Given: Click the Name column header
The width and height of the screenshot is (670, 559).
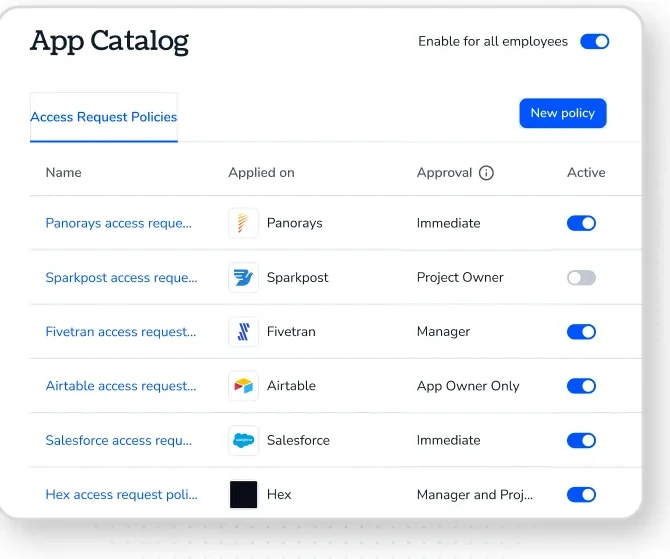Looking at the screenshot, I should pos(63,173).
